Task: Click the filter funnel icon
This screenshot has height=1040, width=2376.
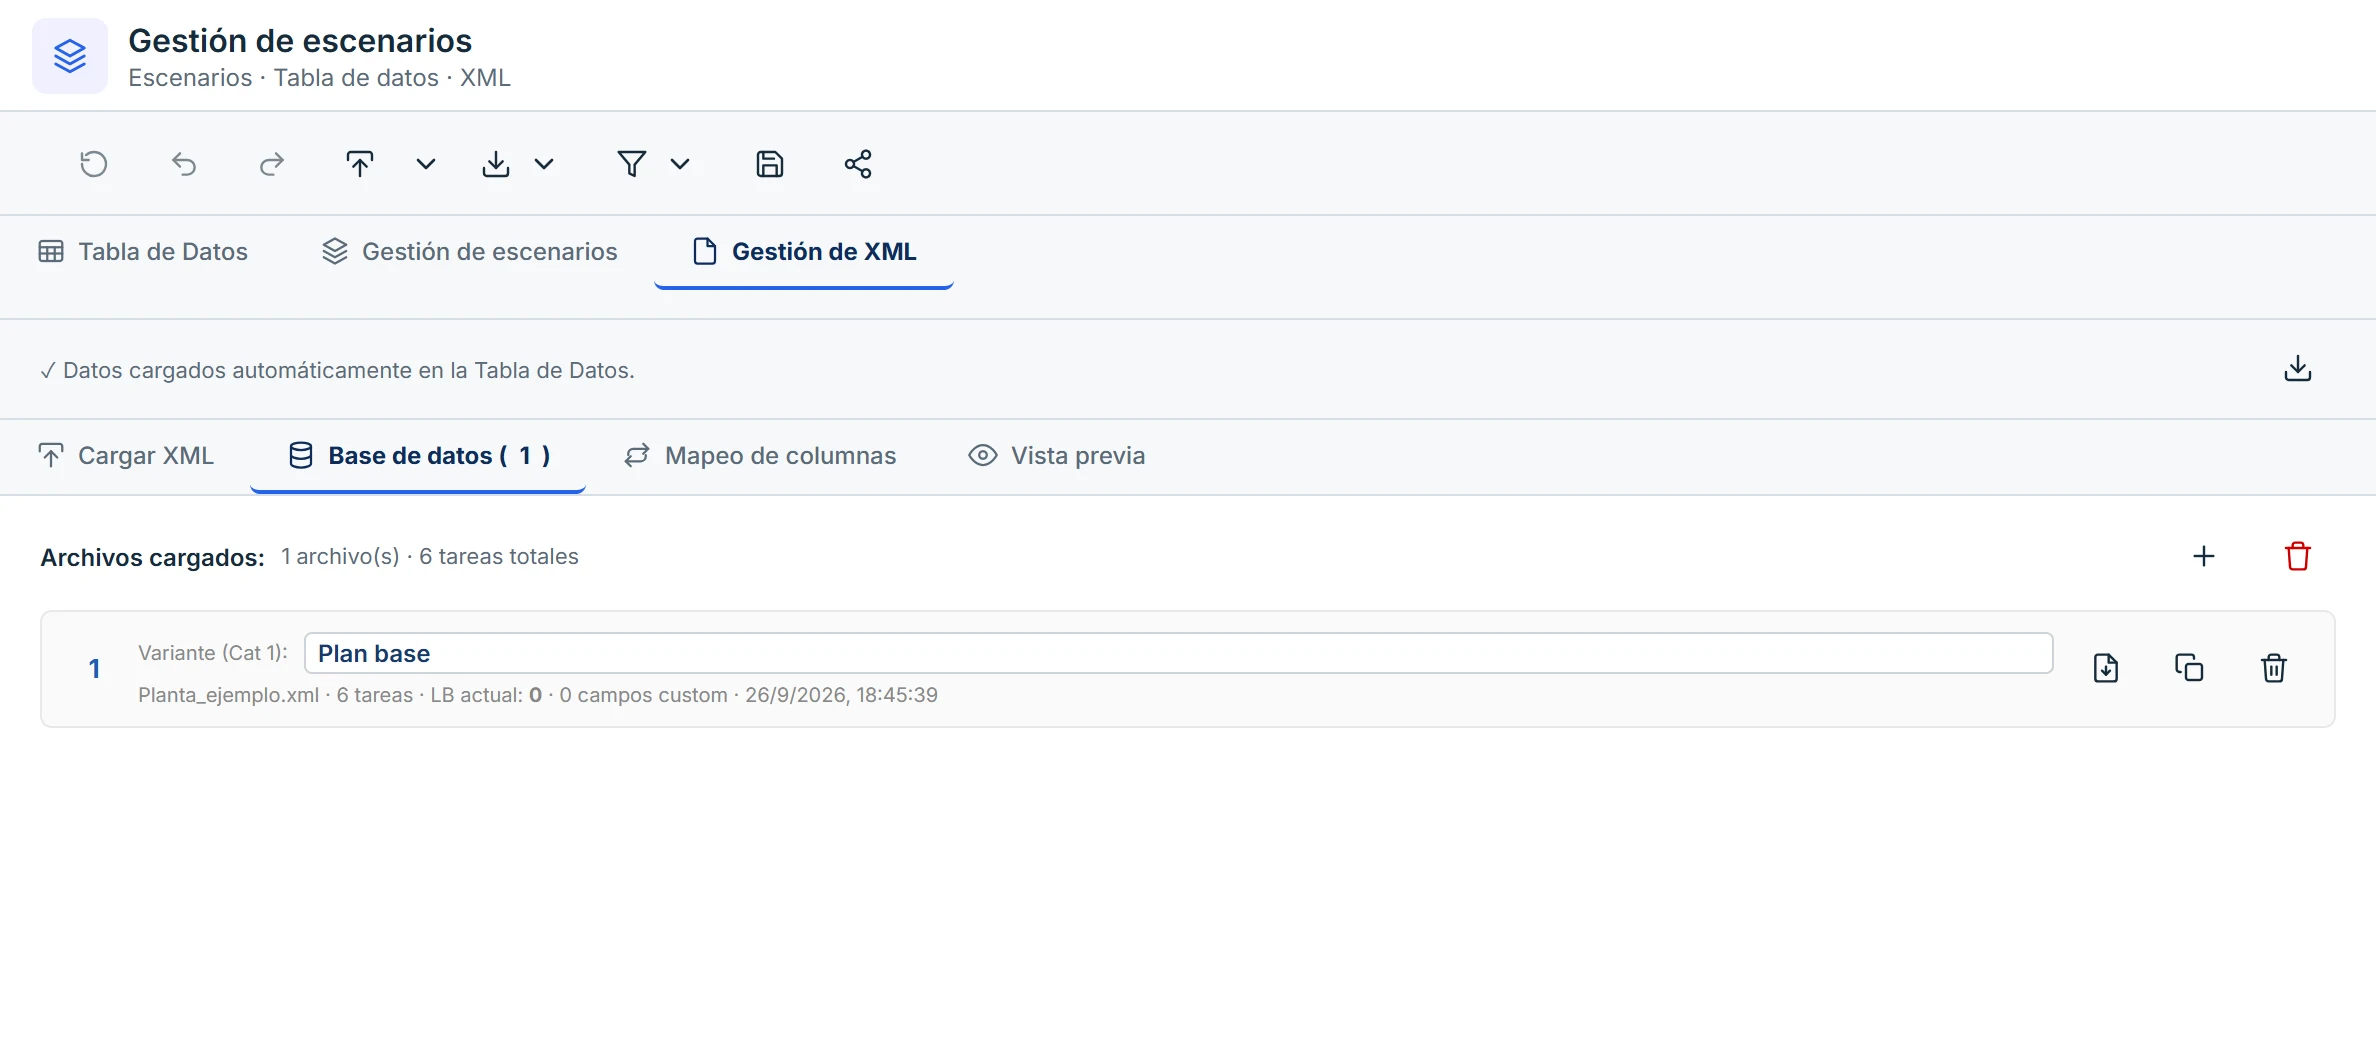Action: coord(632,164)
